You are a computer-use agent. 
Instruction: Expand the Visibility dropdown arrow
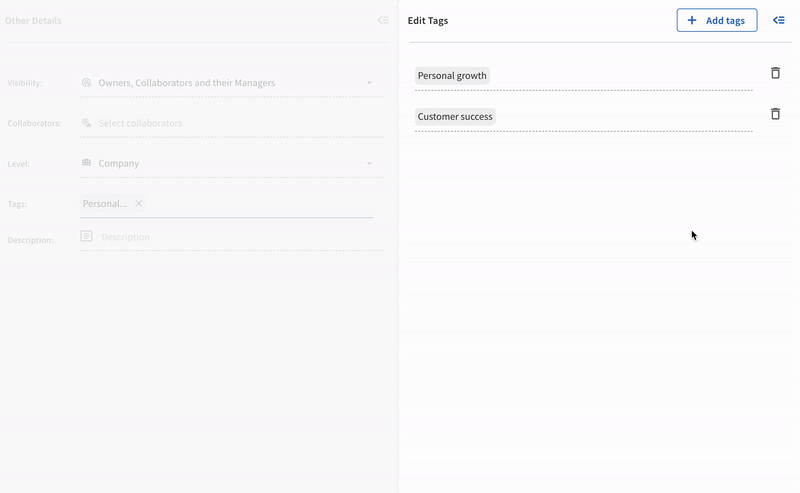click(369, 83)
